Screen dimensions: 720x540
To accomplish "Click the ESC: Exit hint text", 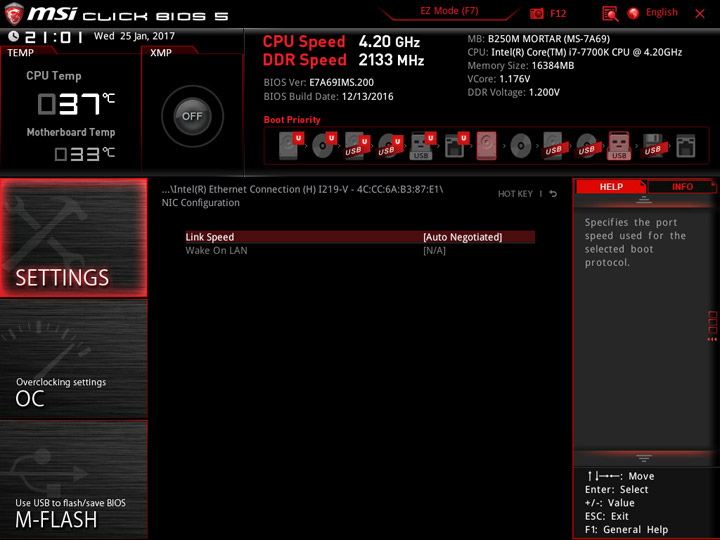I will coord(607,516).
